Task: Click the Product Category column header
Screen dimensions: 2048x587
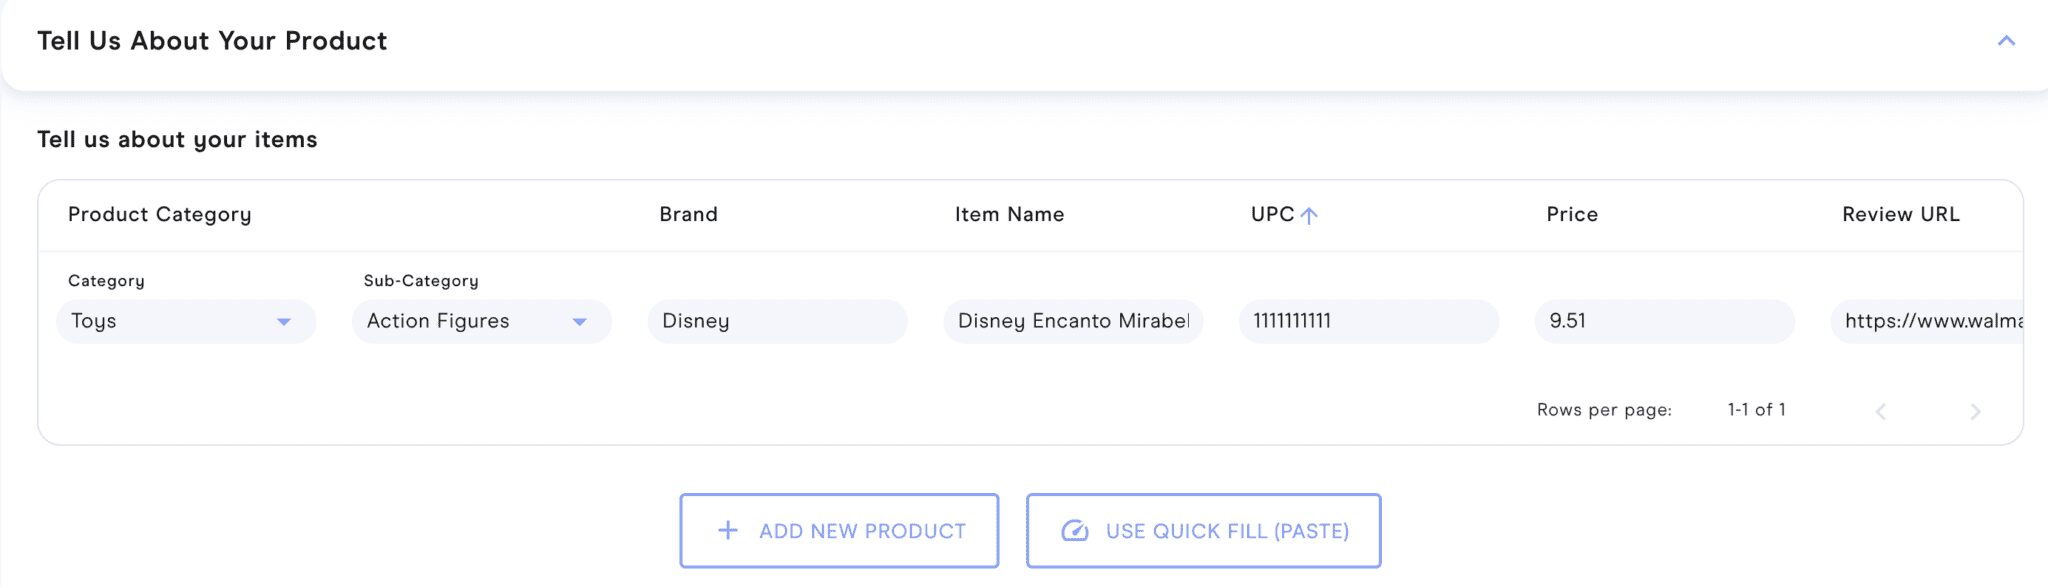Action: click(160, 214)
